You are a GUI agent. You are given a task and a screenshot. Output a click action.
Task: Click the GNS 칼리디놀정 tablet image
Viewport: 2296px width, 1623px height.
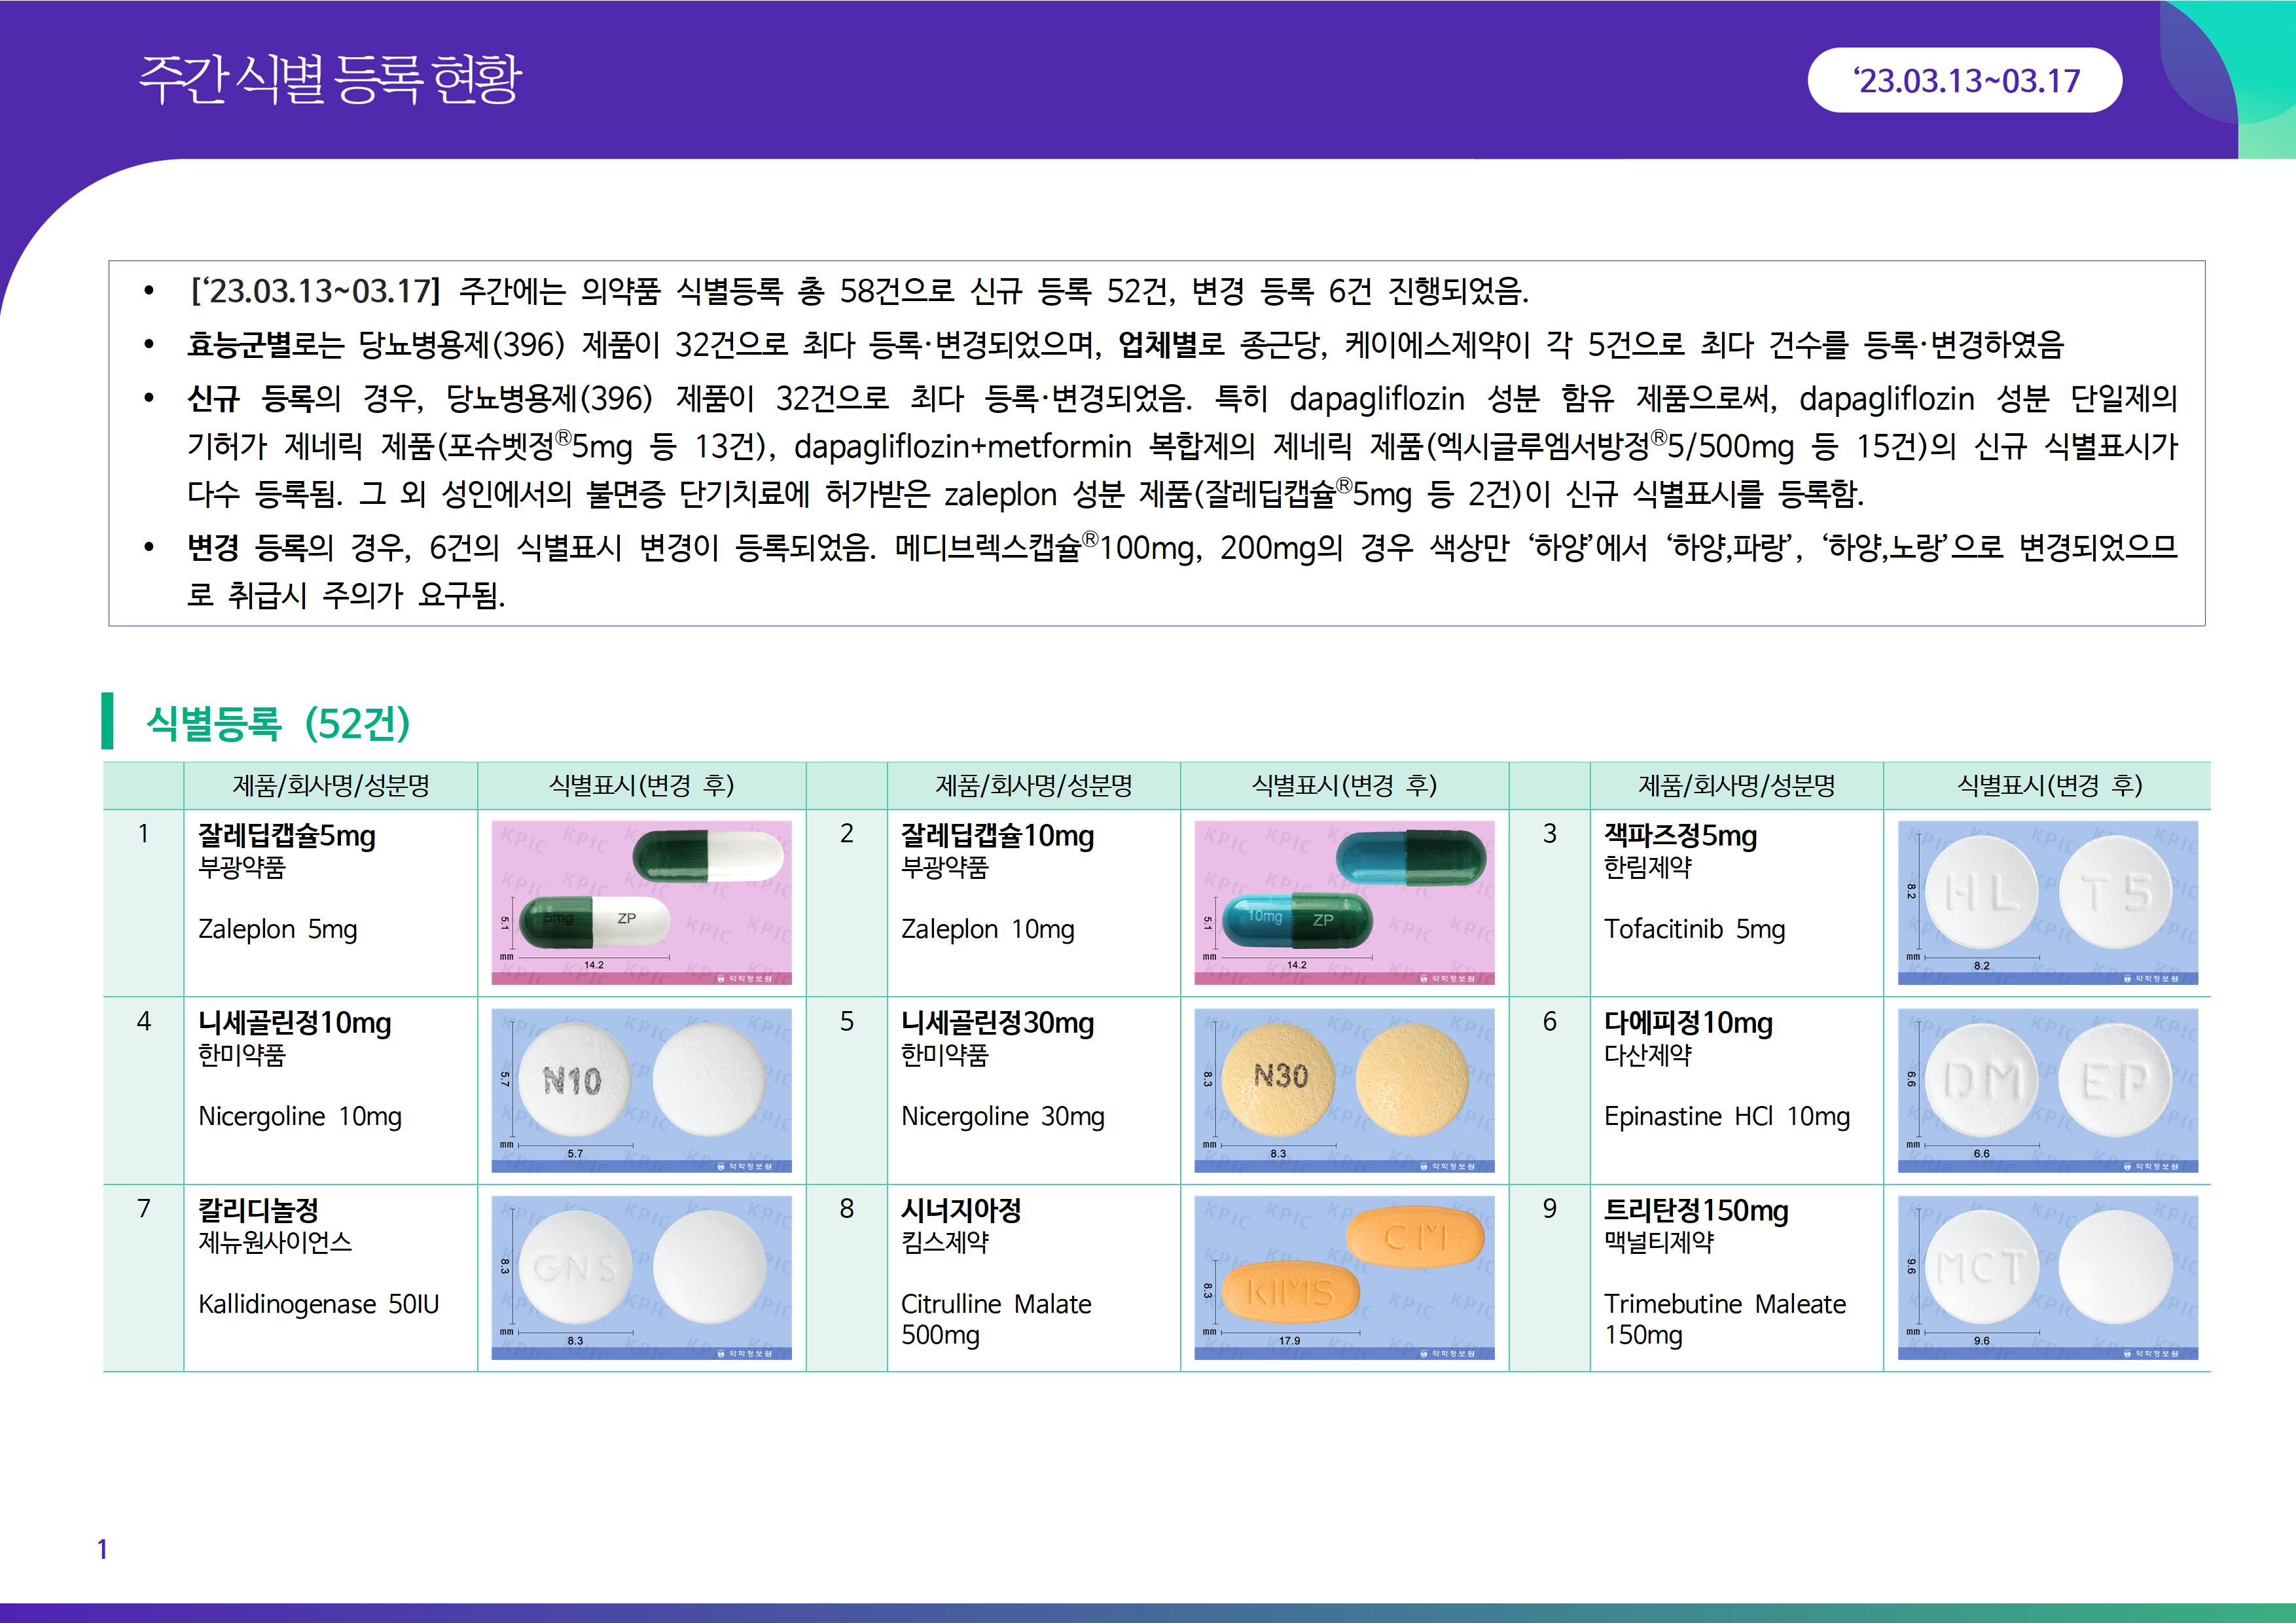click(641, 1277)
